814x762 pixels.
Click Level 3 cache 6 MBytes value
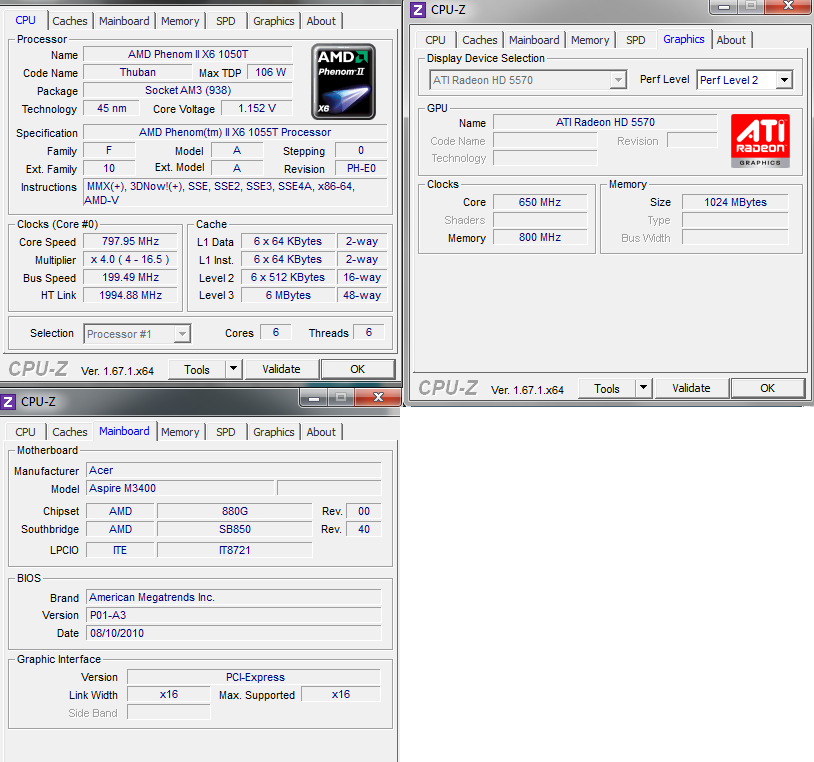(288, 295)
